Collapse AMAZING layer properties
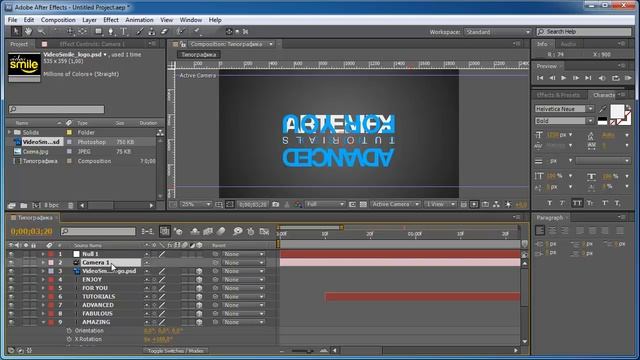640x360 pixels. click(x=43, y=322)
